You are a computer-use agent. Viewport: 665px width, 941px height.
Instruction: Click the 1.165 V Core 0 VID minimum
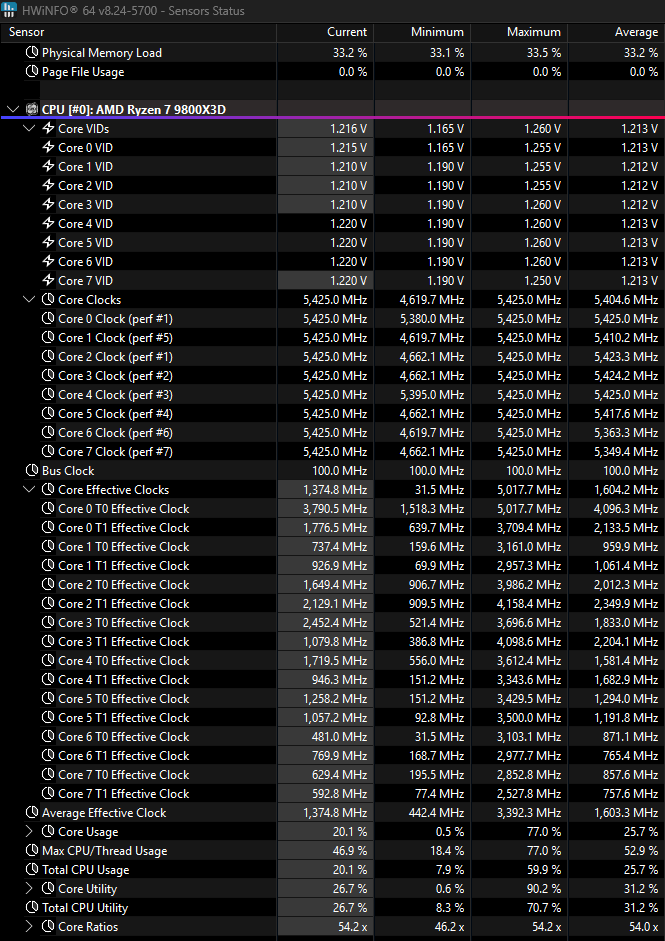point(445,148)
